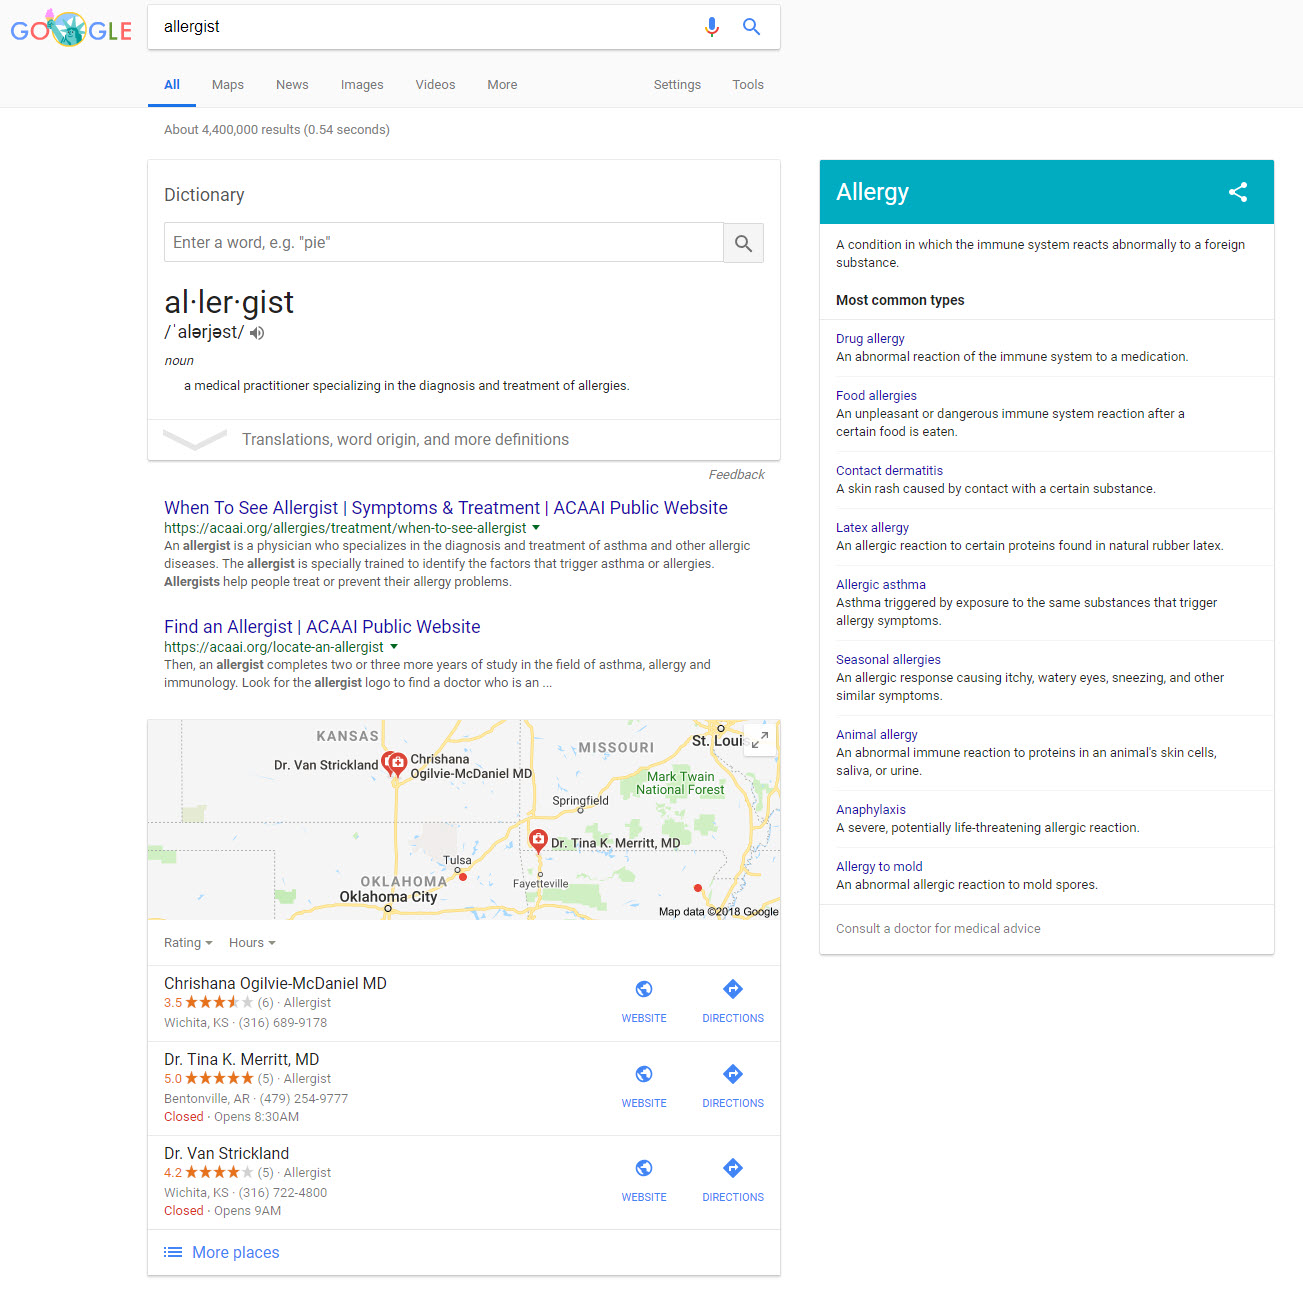Screen dimensions: 1303x1294
Task: Open the search Tools menu
Action: click(x=748, y=85)
